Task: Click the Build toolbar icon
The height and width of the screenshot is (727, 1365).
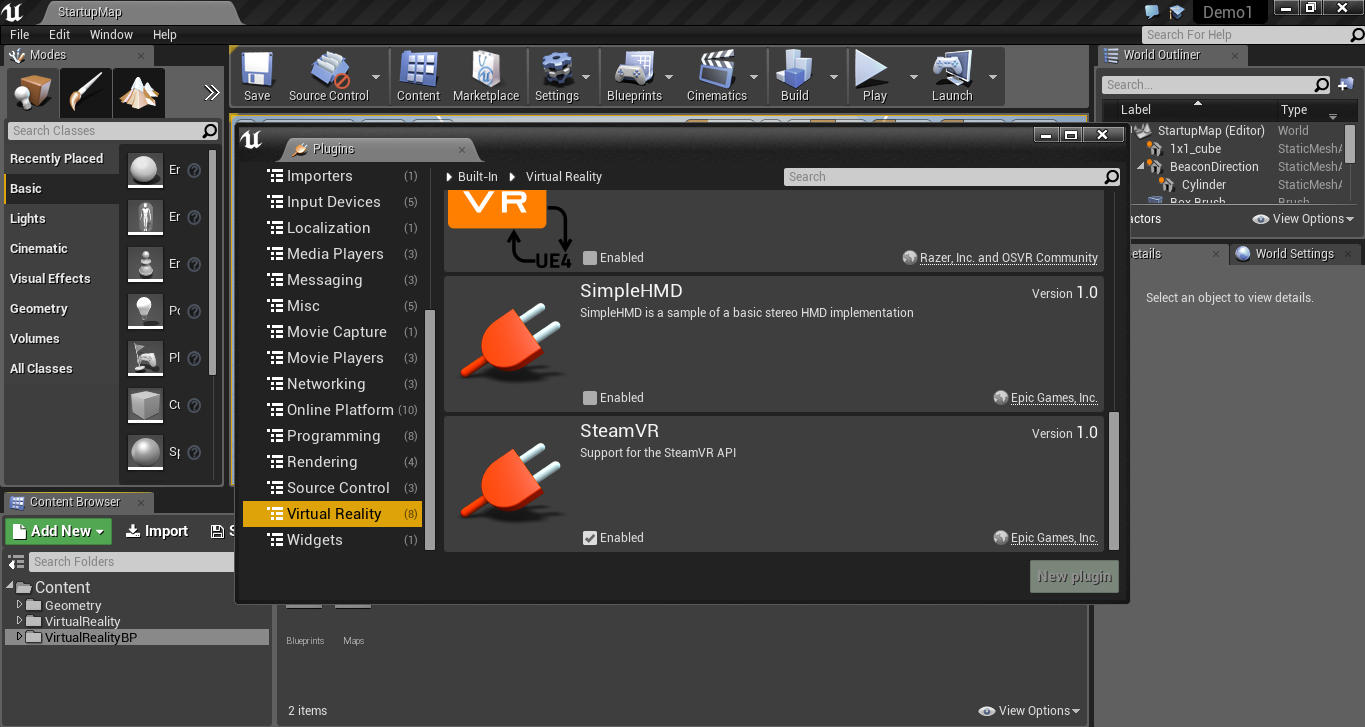Action: tap(795, 76)
